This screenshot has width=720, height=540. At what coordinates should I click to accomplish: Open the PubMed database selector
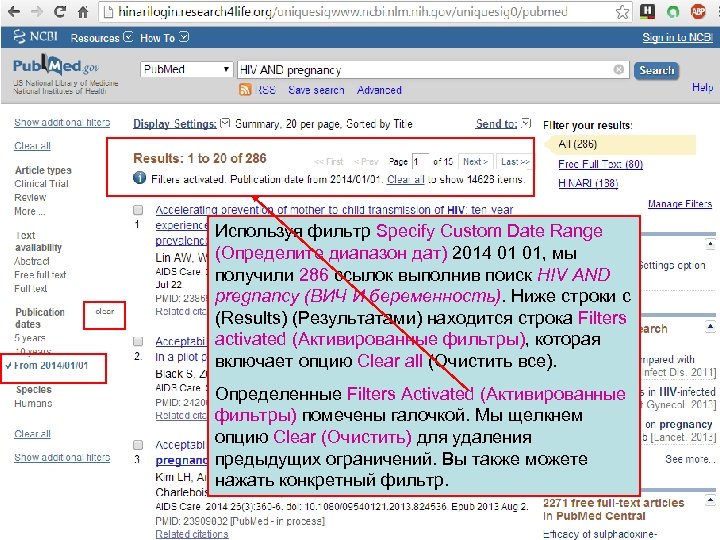[186, 69]
